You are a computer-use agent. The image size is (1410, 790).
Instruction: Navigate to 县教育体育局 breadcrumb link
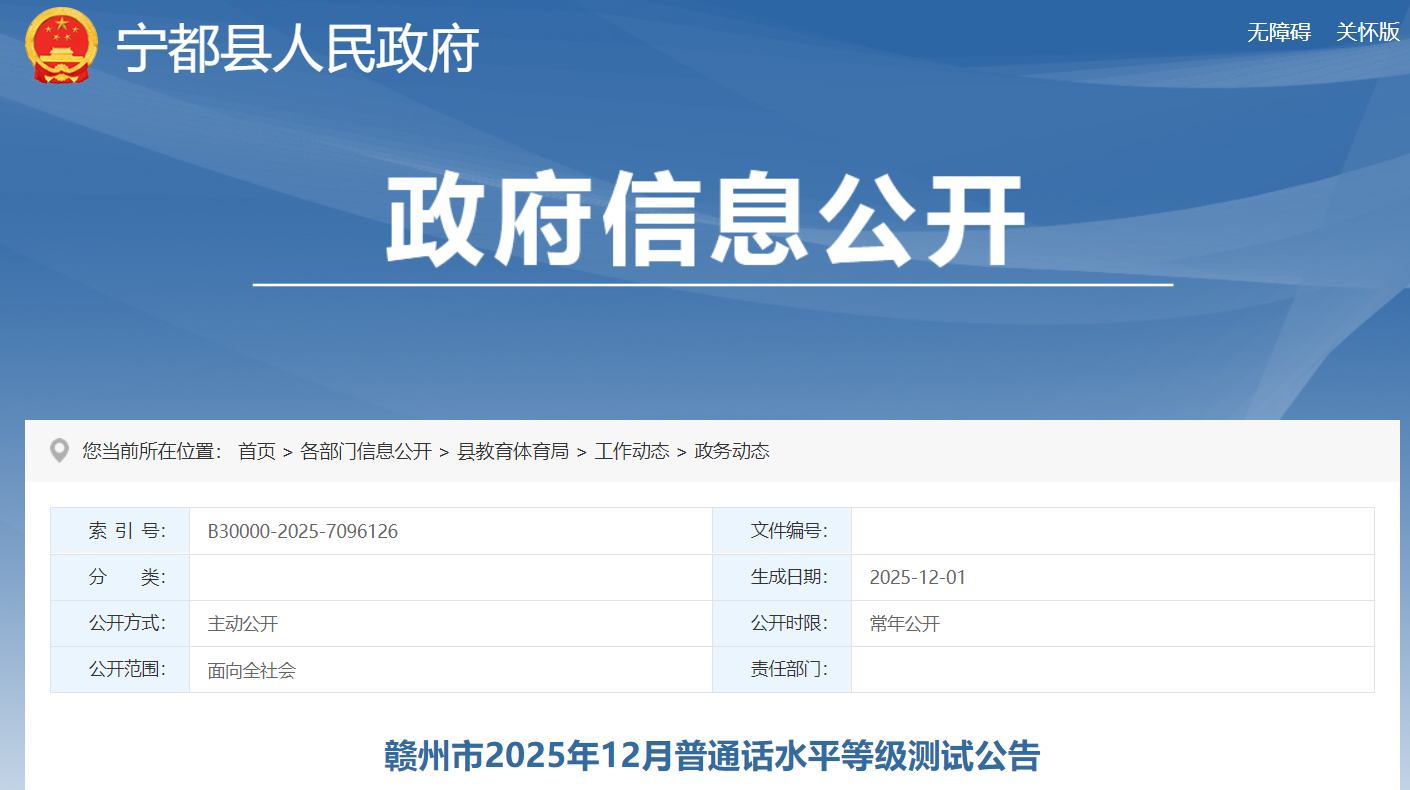point(513,451)
